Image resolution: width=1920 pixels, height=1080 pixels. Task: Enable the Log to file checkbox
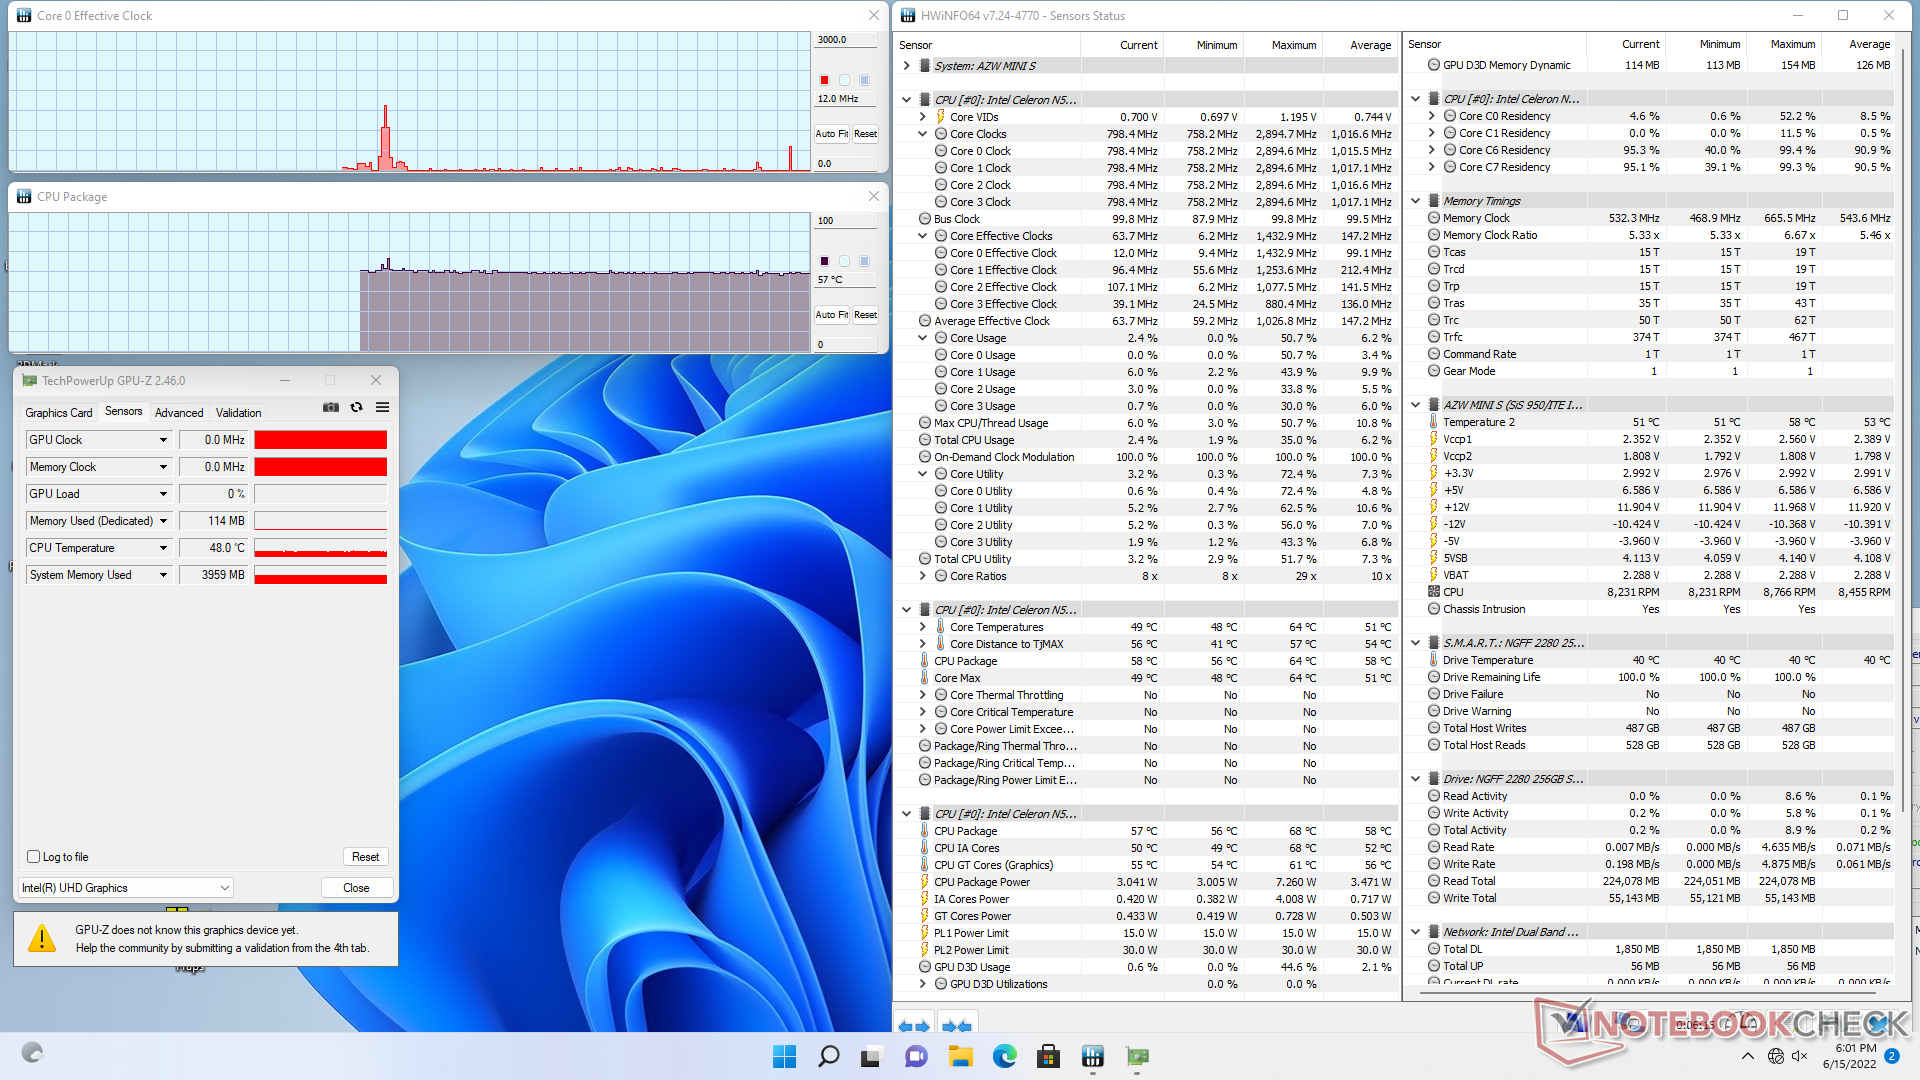click(x=34, y=857)
